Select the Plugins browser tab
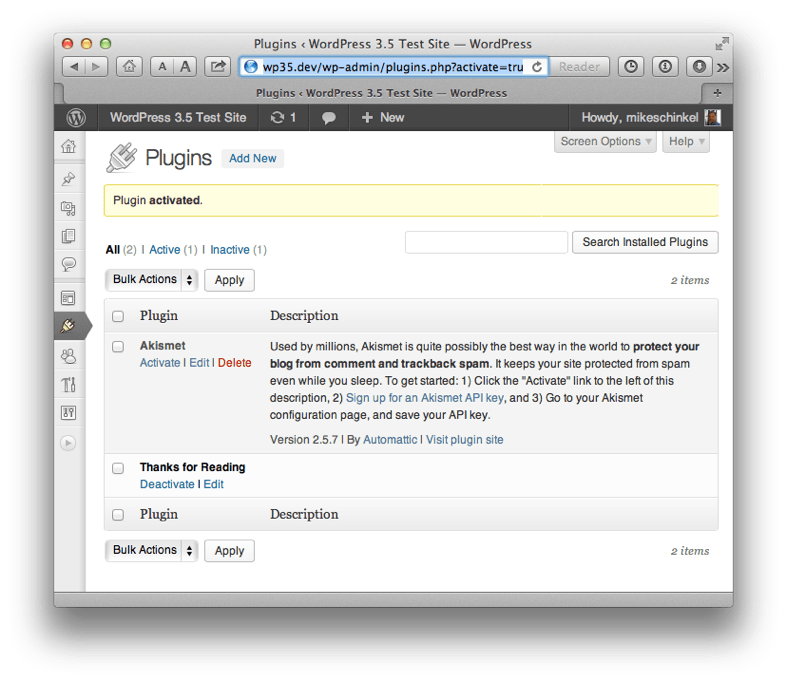Image resolution: width=787 pixels, height=682 pixels. pos(381,93)
